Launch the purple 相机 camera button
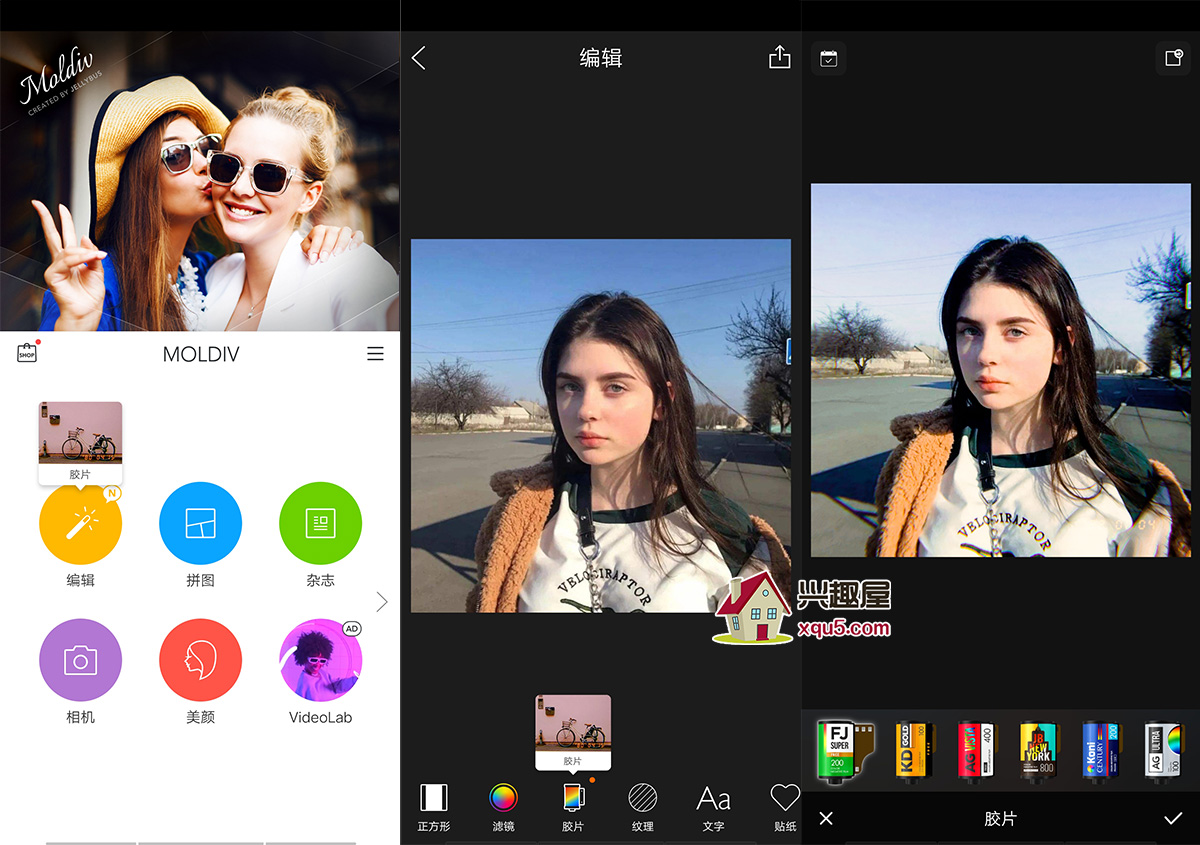Screen dimensions: 1200x845 [80, 660]
